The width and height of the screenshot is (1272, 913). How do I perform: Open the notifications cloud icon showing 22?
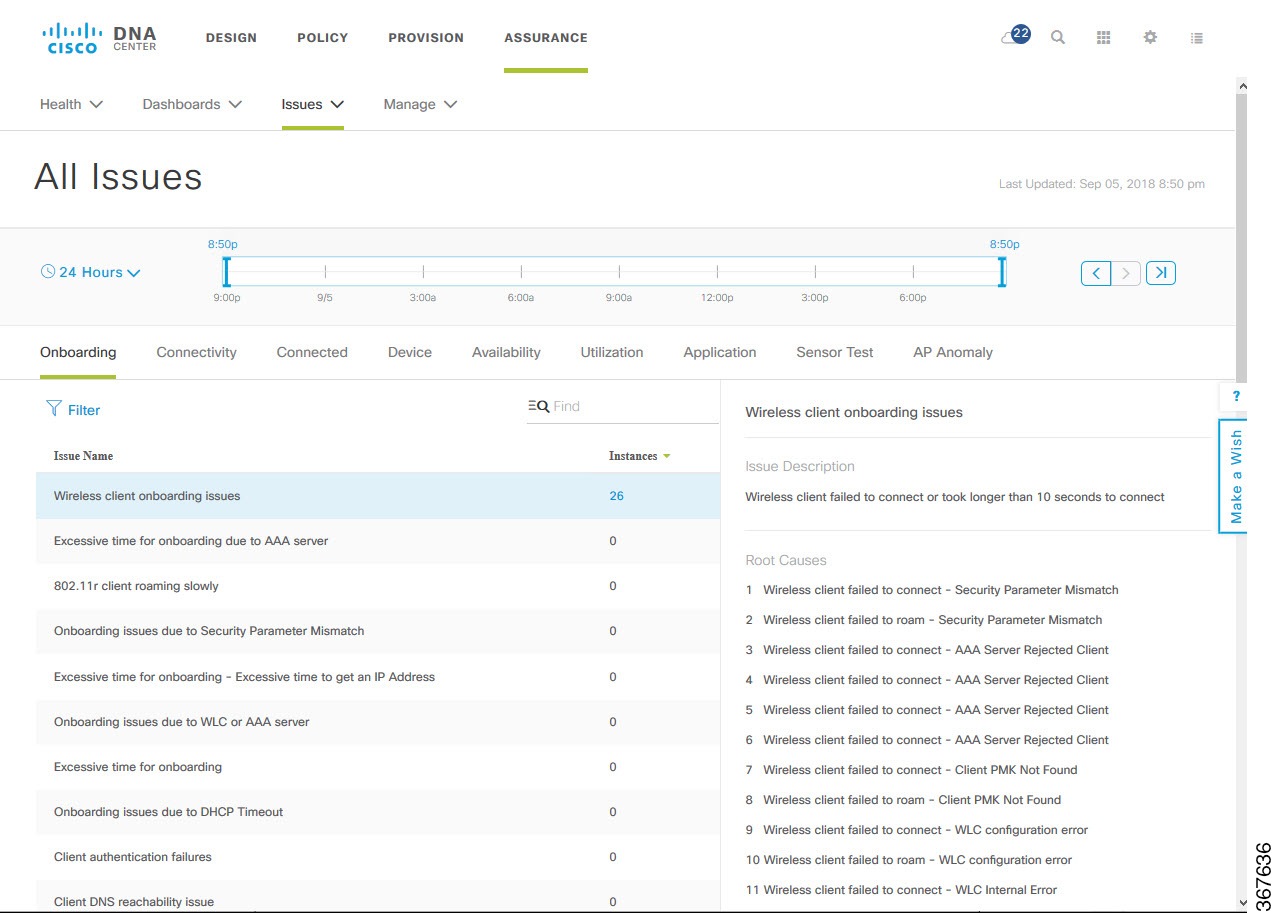1013,36
